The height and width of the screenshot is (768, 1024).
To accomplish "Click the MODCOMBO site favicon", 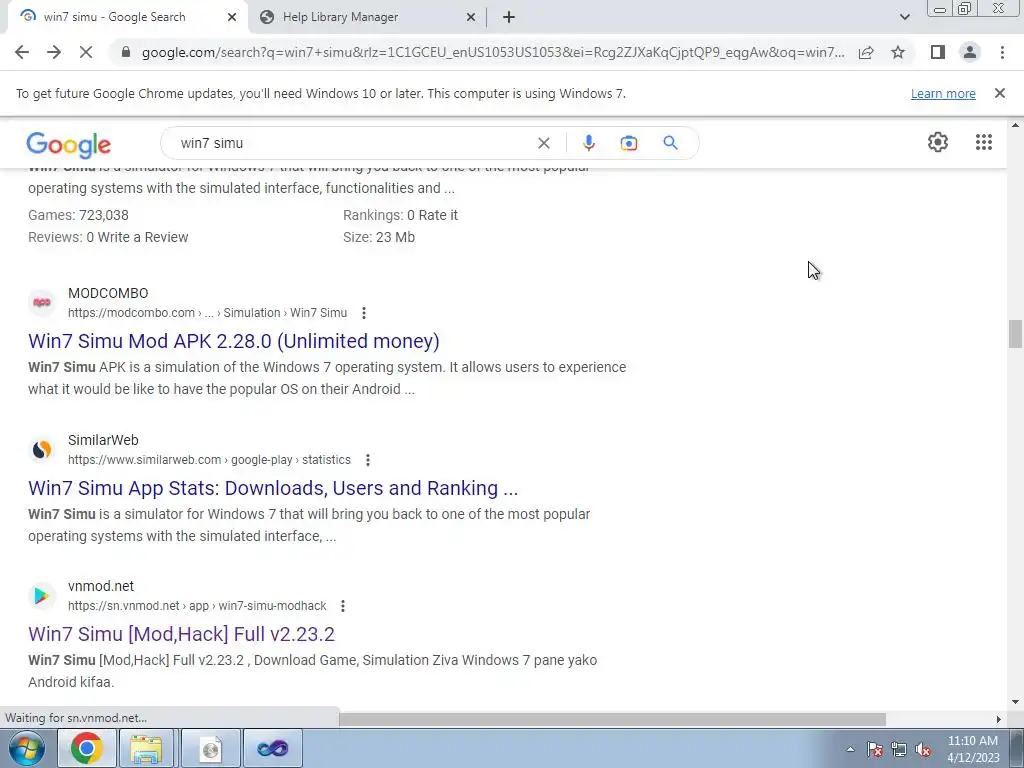I will (x=42, y=302).
